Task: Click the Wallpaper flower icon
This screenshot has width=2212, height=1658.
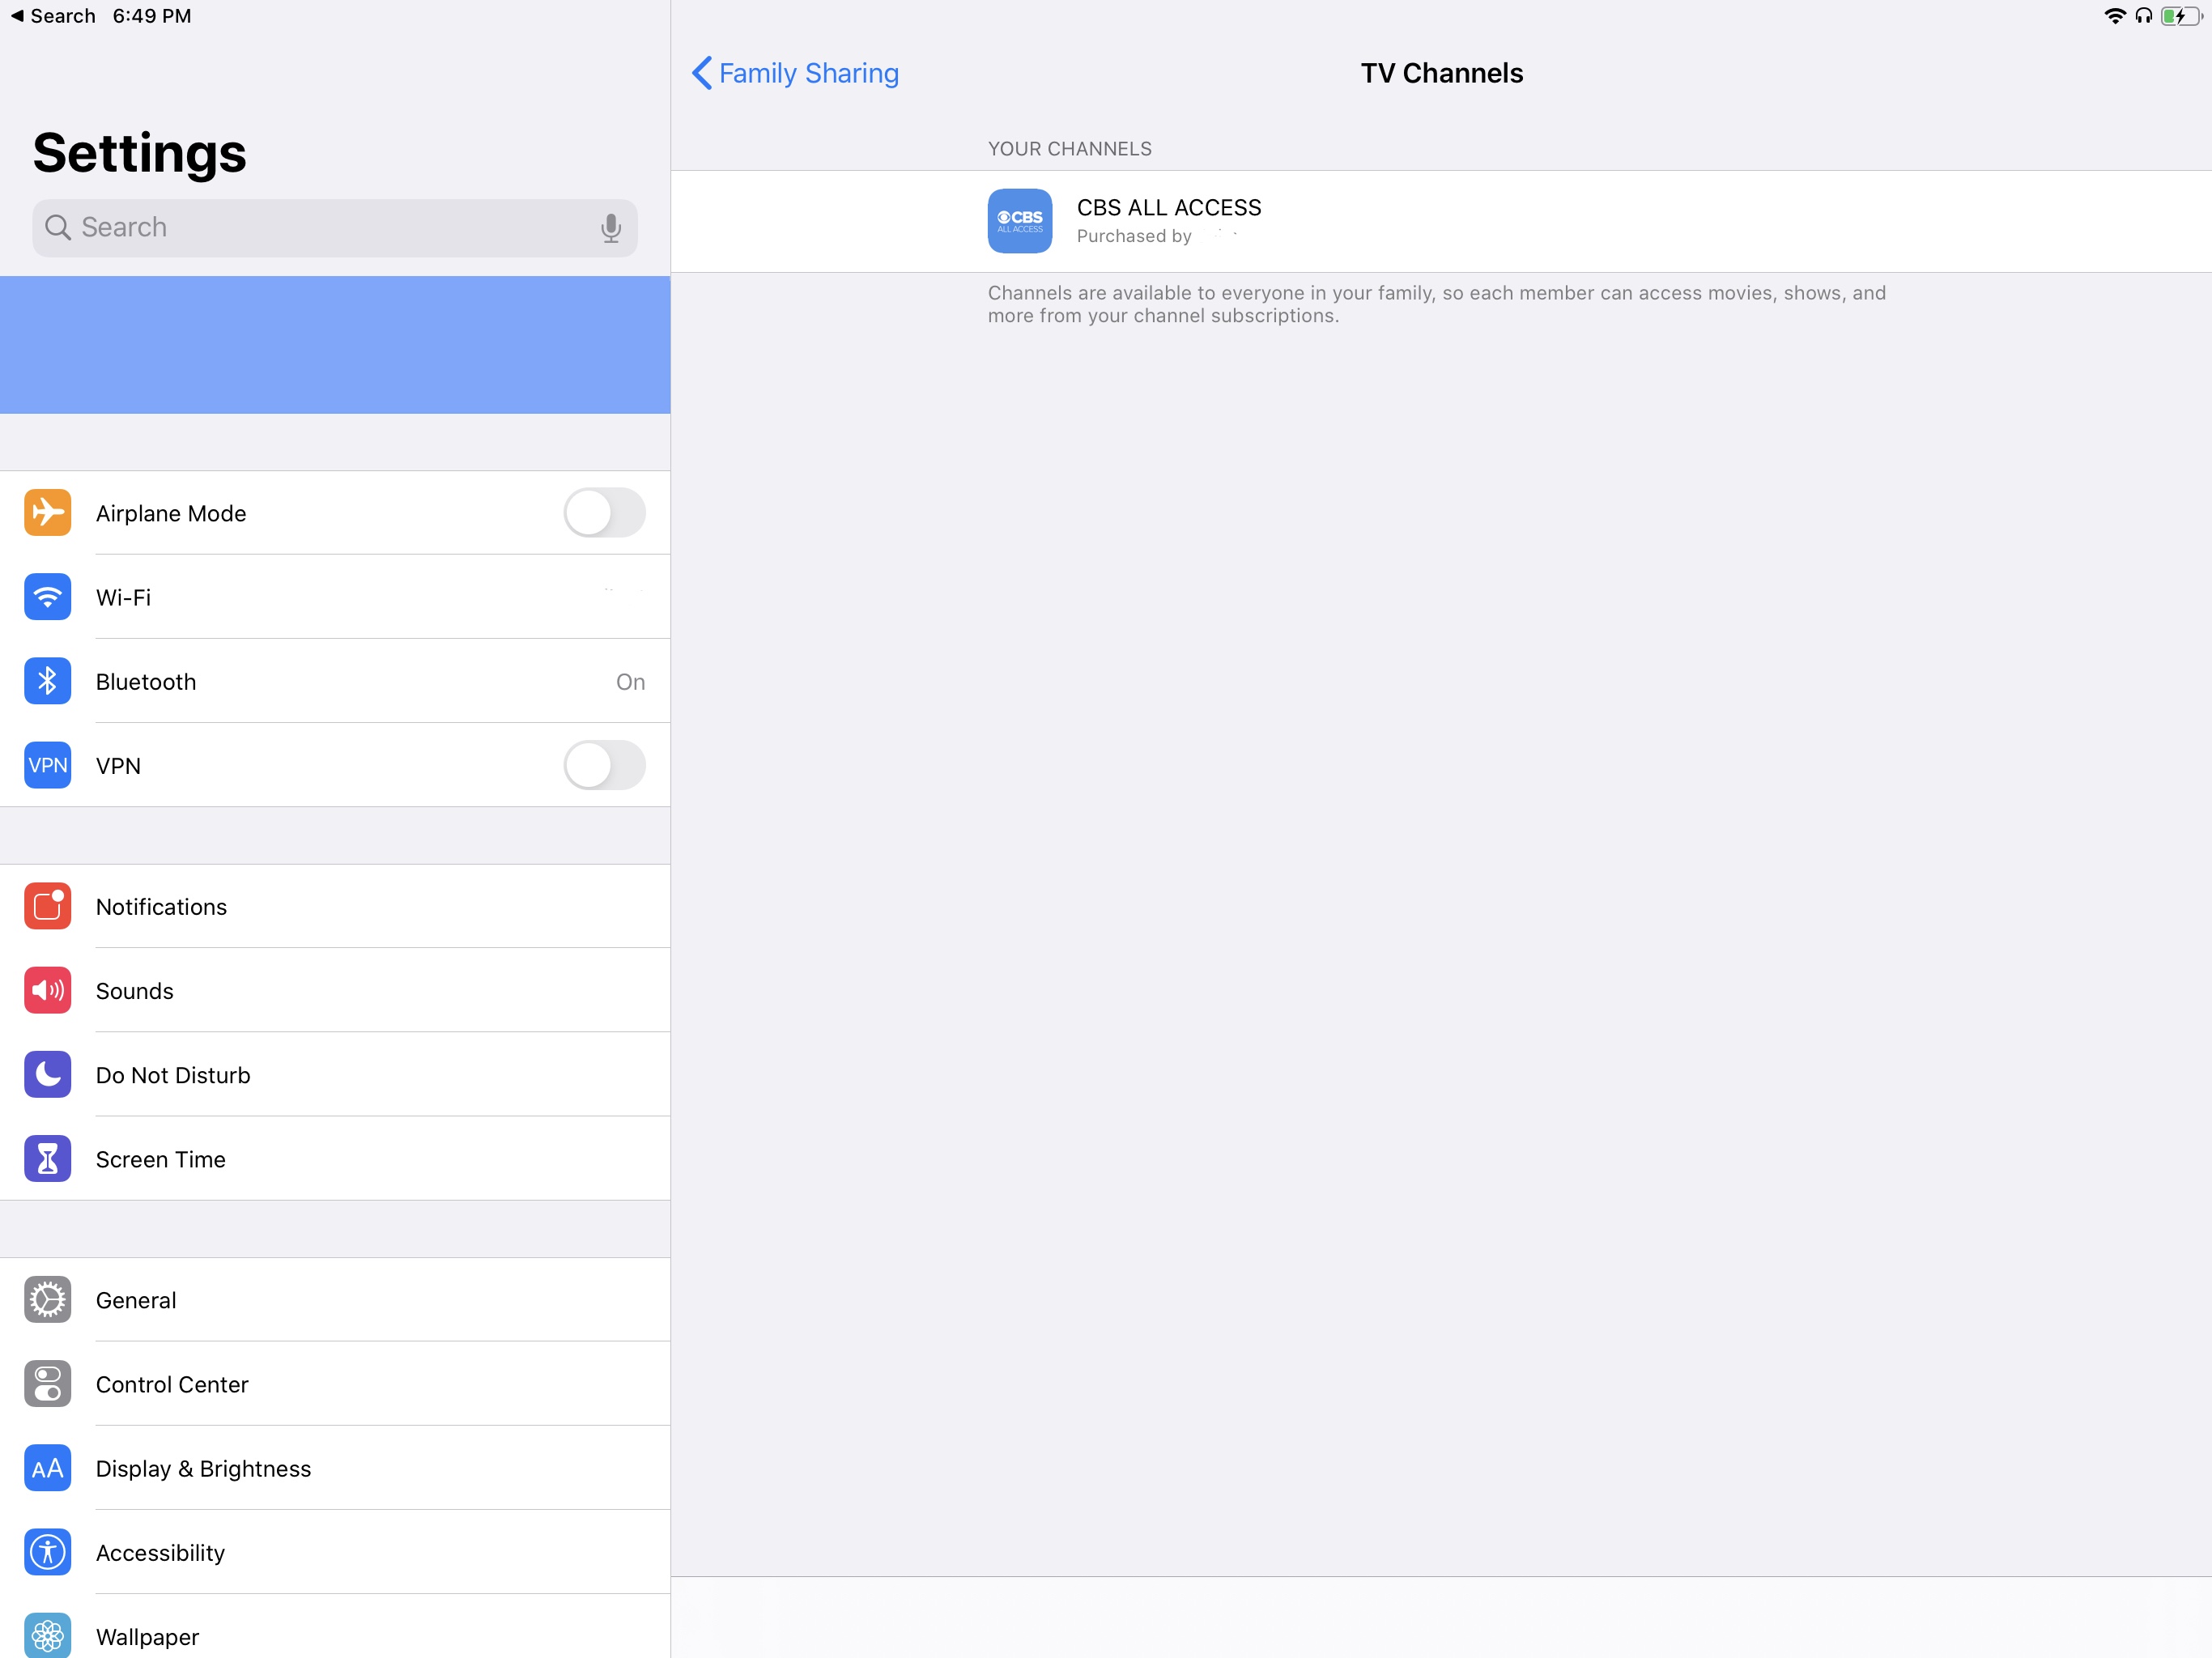Action: [x=47, y=1634]
